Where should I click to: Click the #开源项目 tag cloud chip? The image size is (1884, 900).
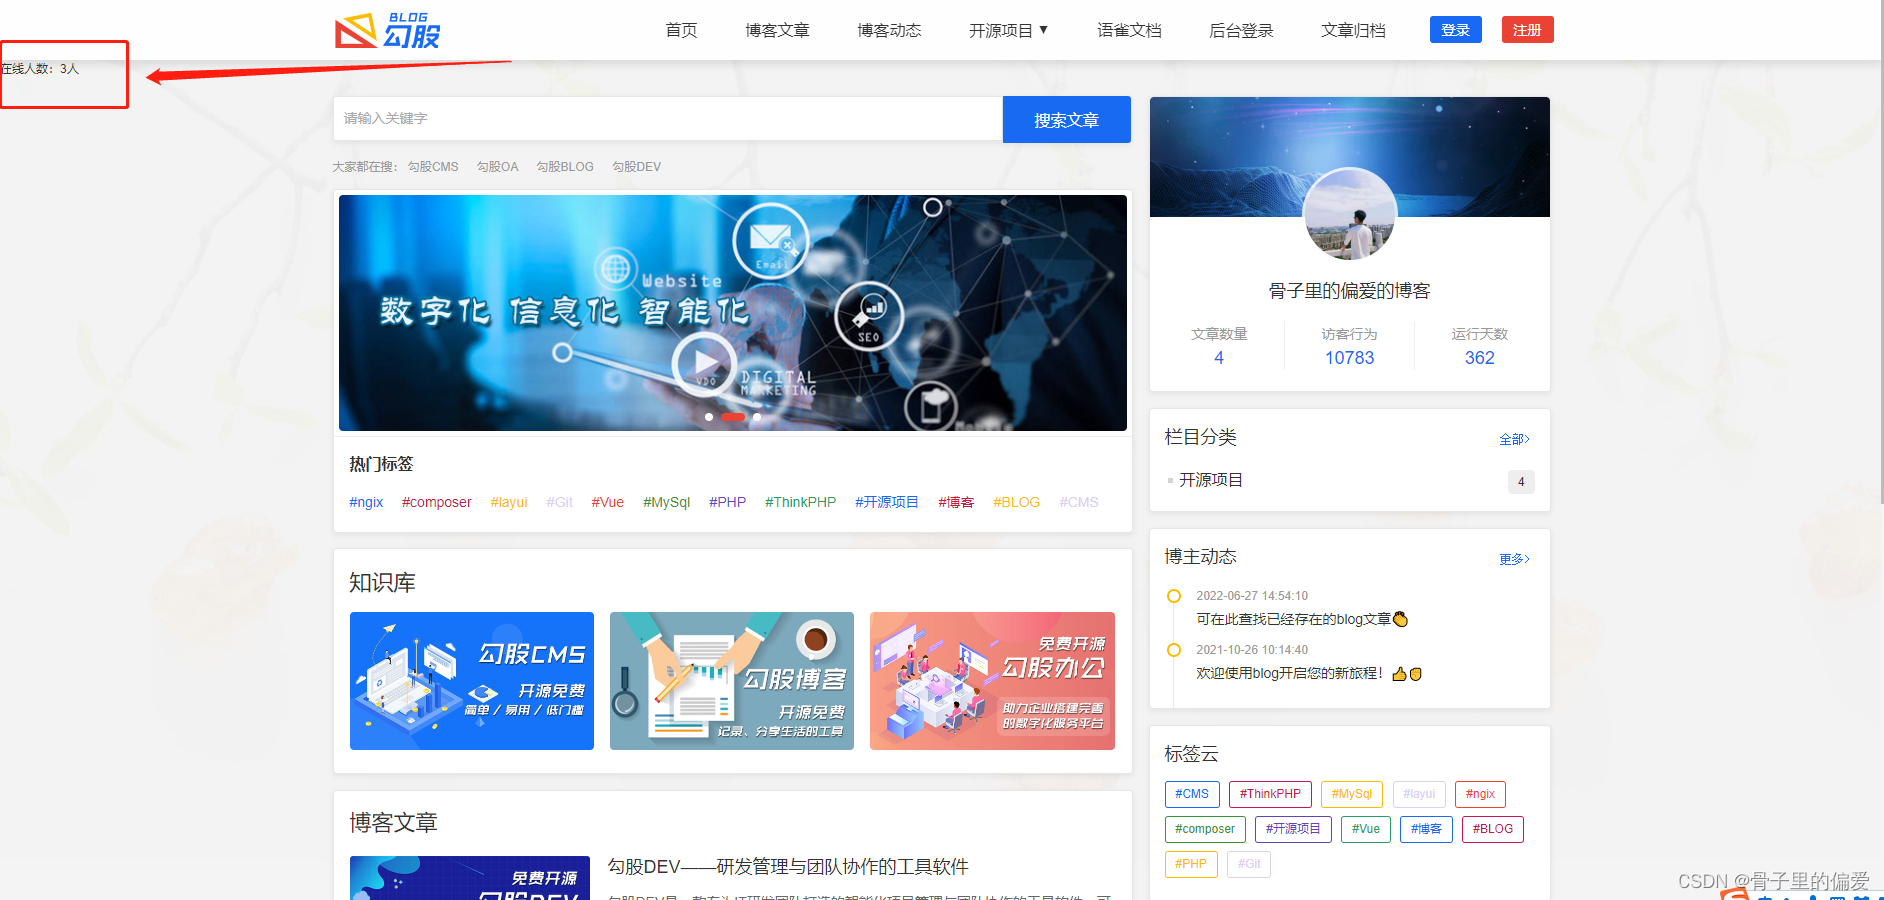[x=1293, y=829]
